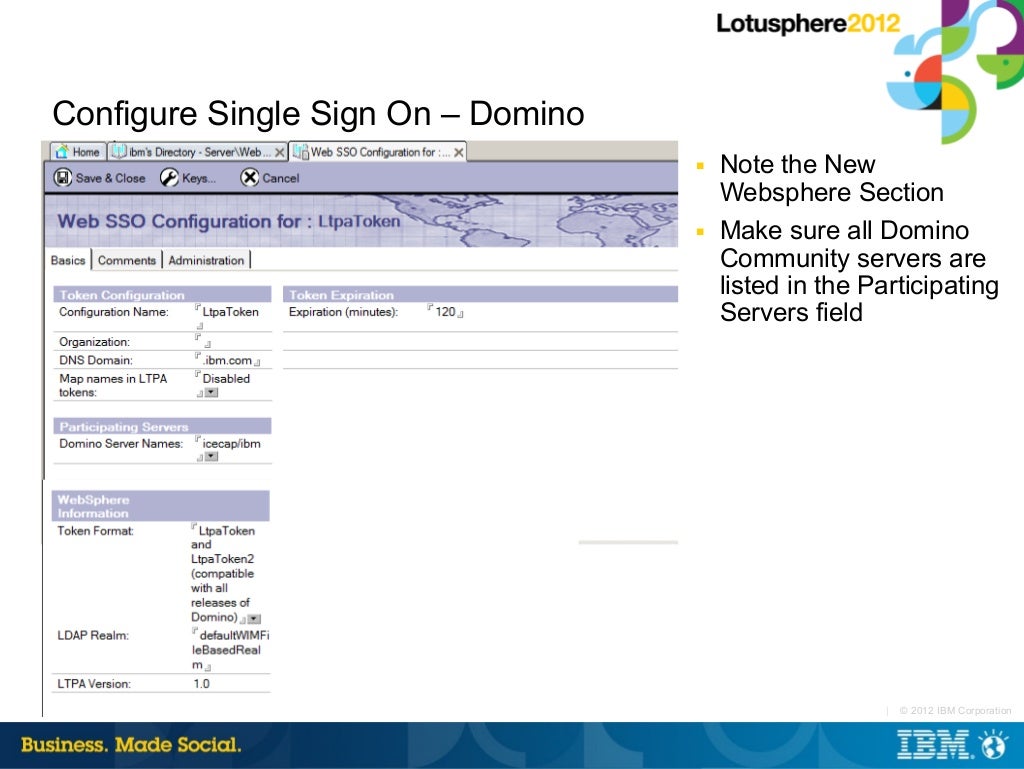
Task: Click the ibm's Directory tab book icon
Action: point(118,152)
